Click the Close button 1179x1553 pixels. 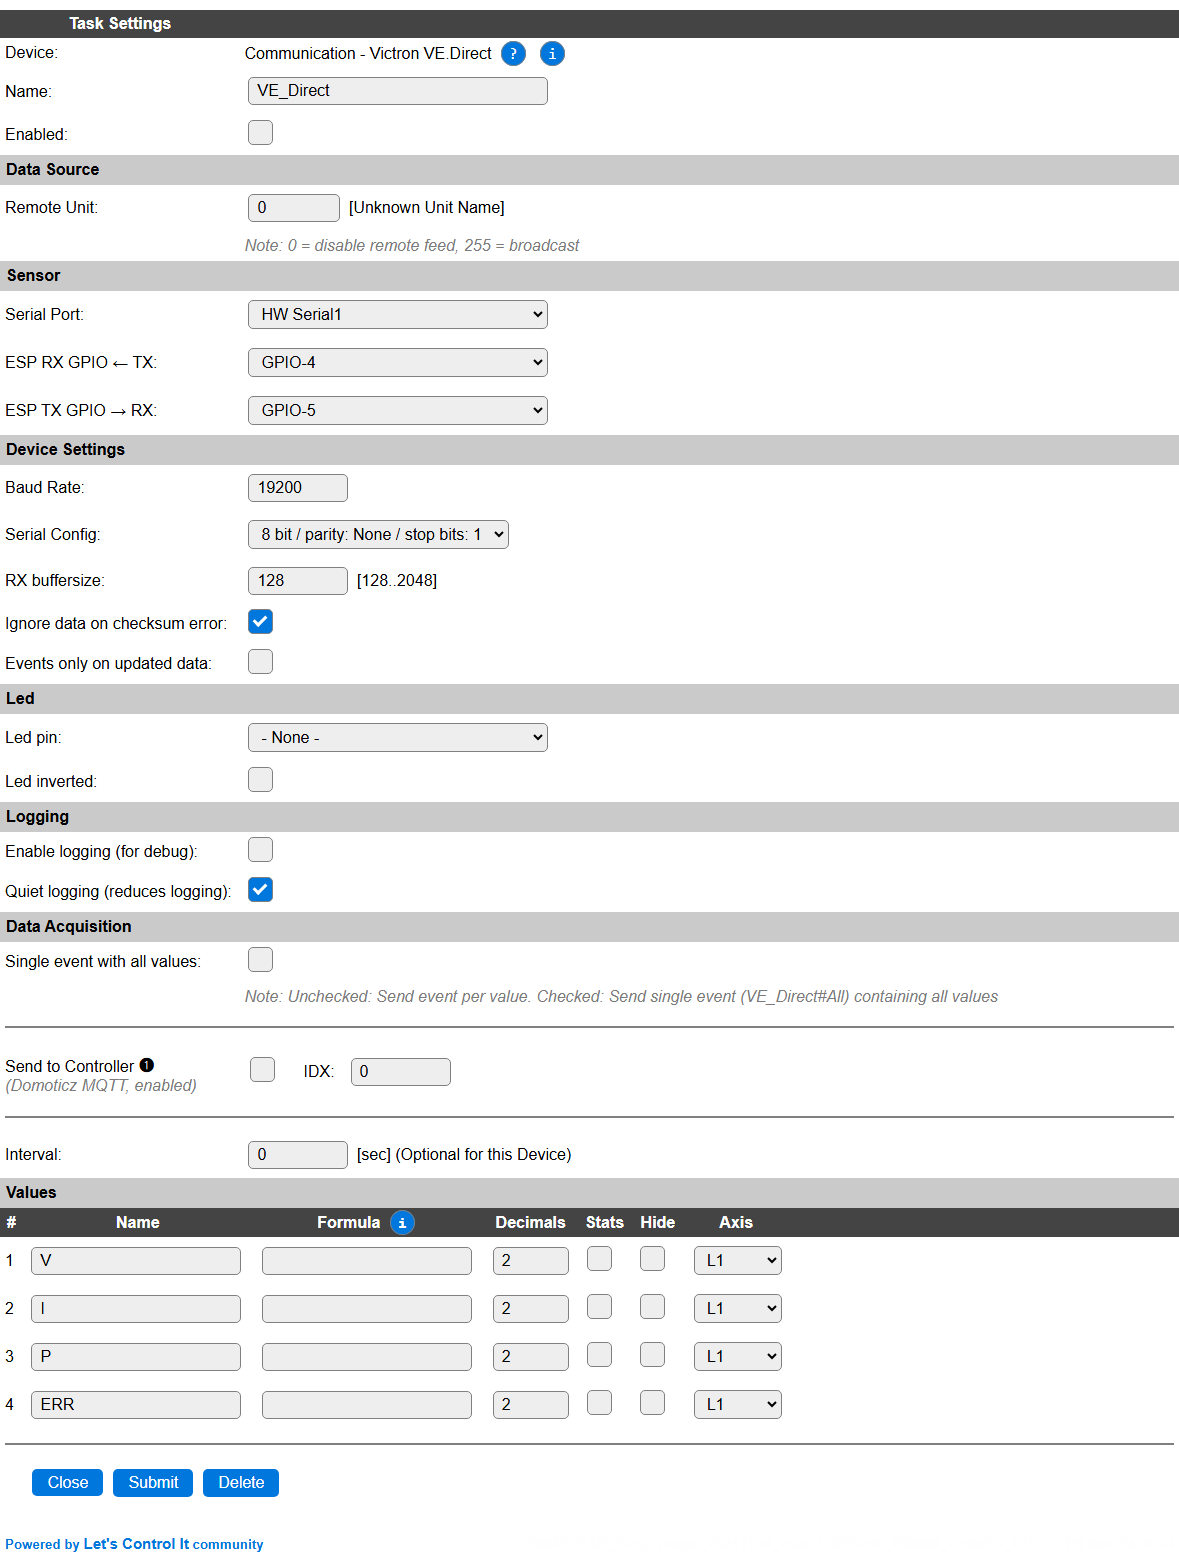[x=68, y=1482]
